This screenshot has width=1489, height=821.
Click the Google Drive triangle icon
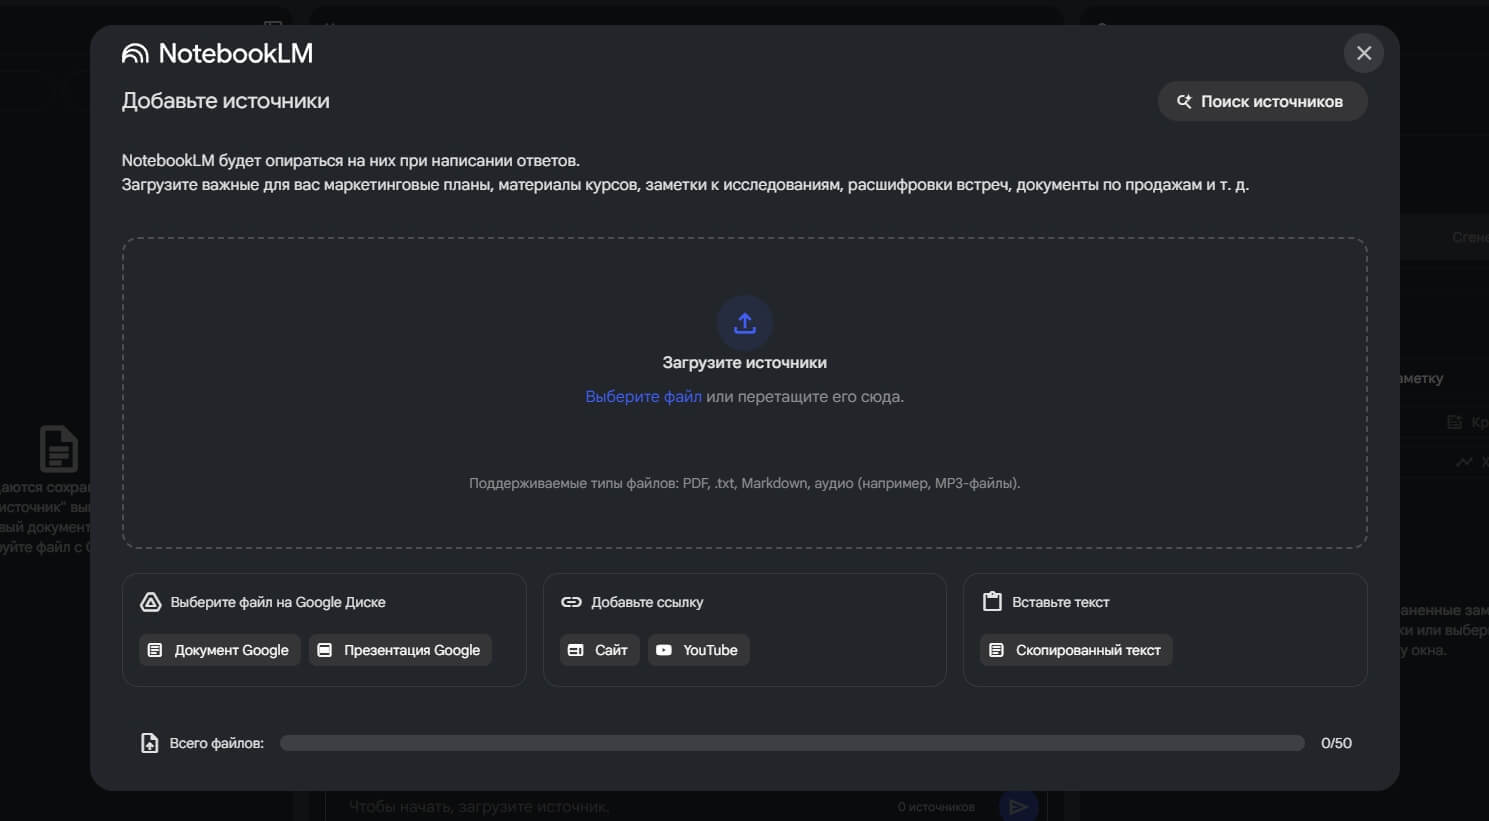click(151, 602)
